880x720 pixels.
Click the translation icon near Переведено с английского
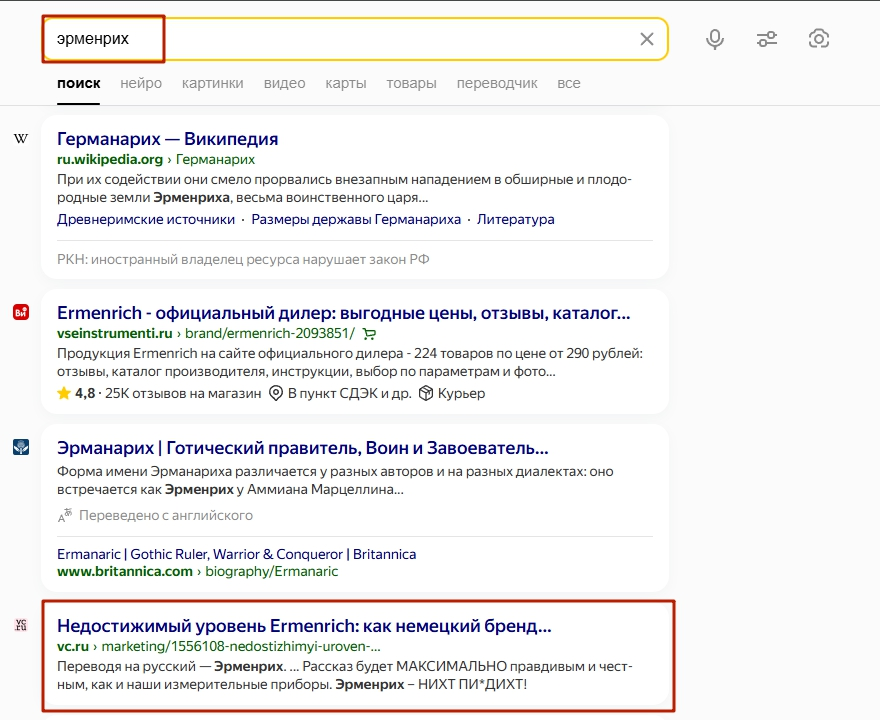pos(65,515)
